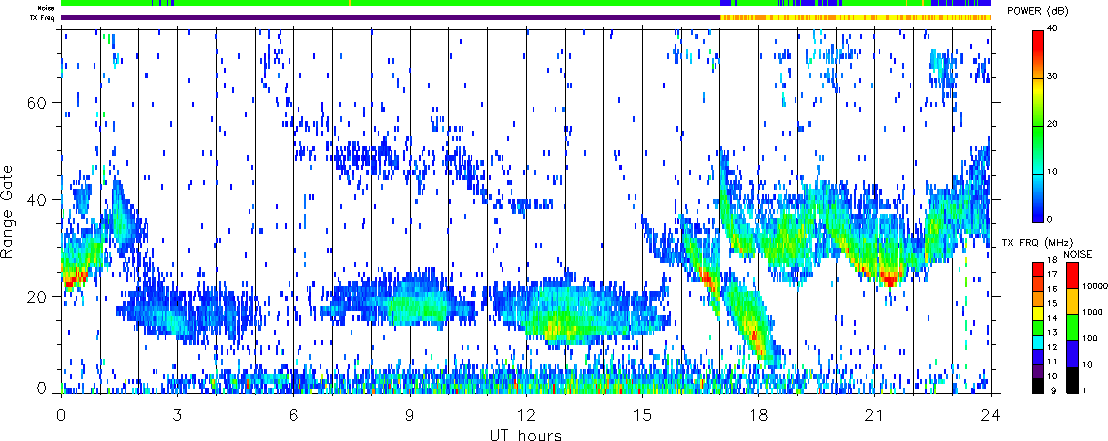Click NOISE scale value '100'
The height and width of the screenshot is (441, 1108).
point(1088,339)
